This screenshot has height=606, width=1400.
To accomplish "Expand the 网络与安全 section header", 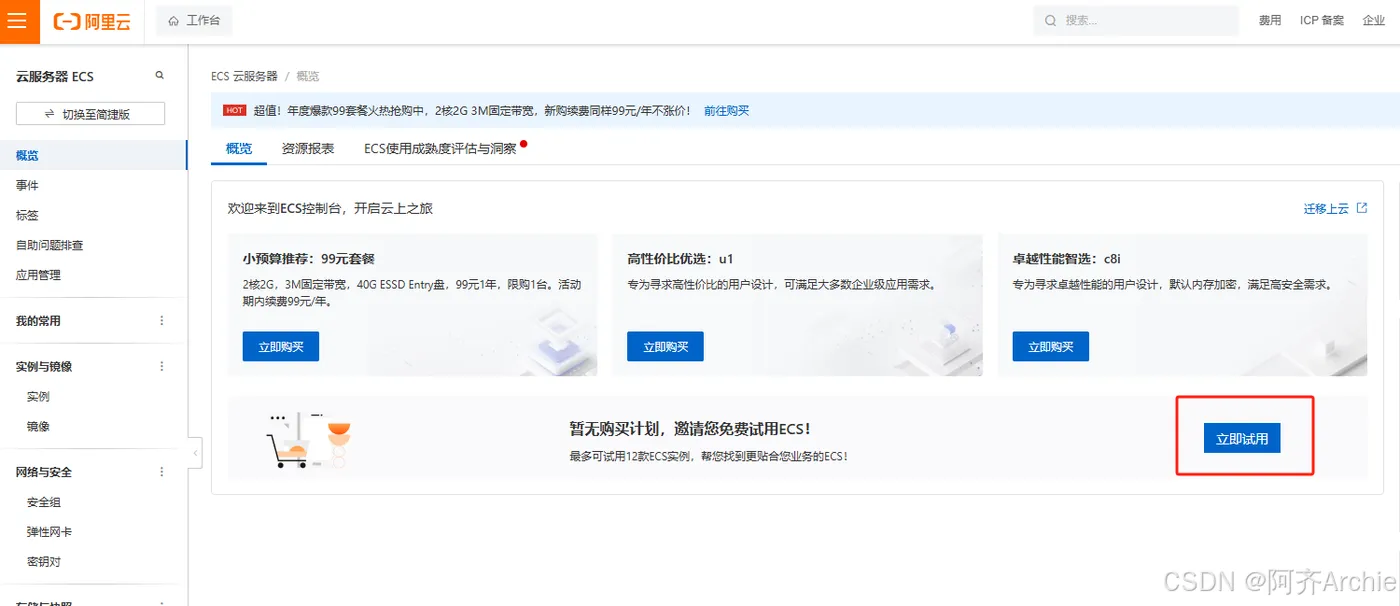I will pyautogui.click(x=44, y=472).
